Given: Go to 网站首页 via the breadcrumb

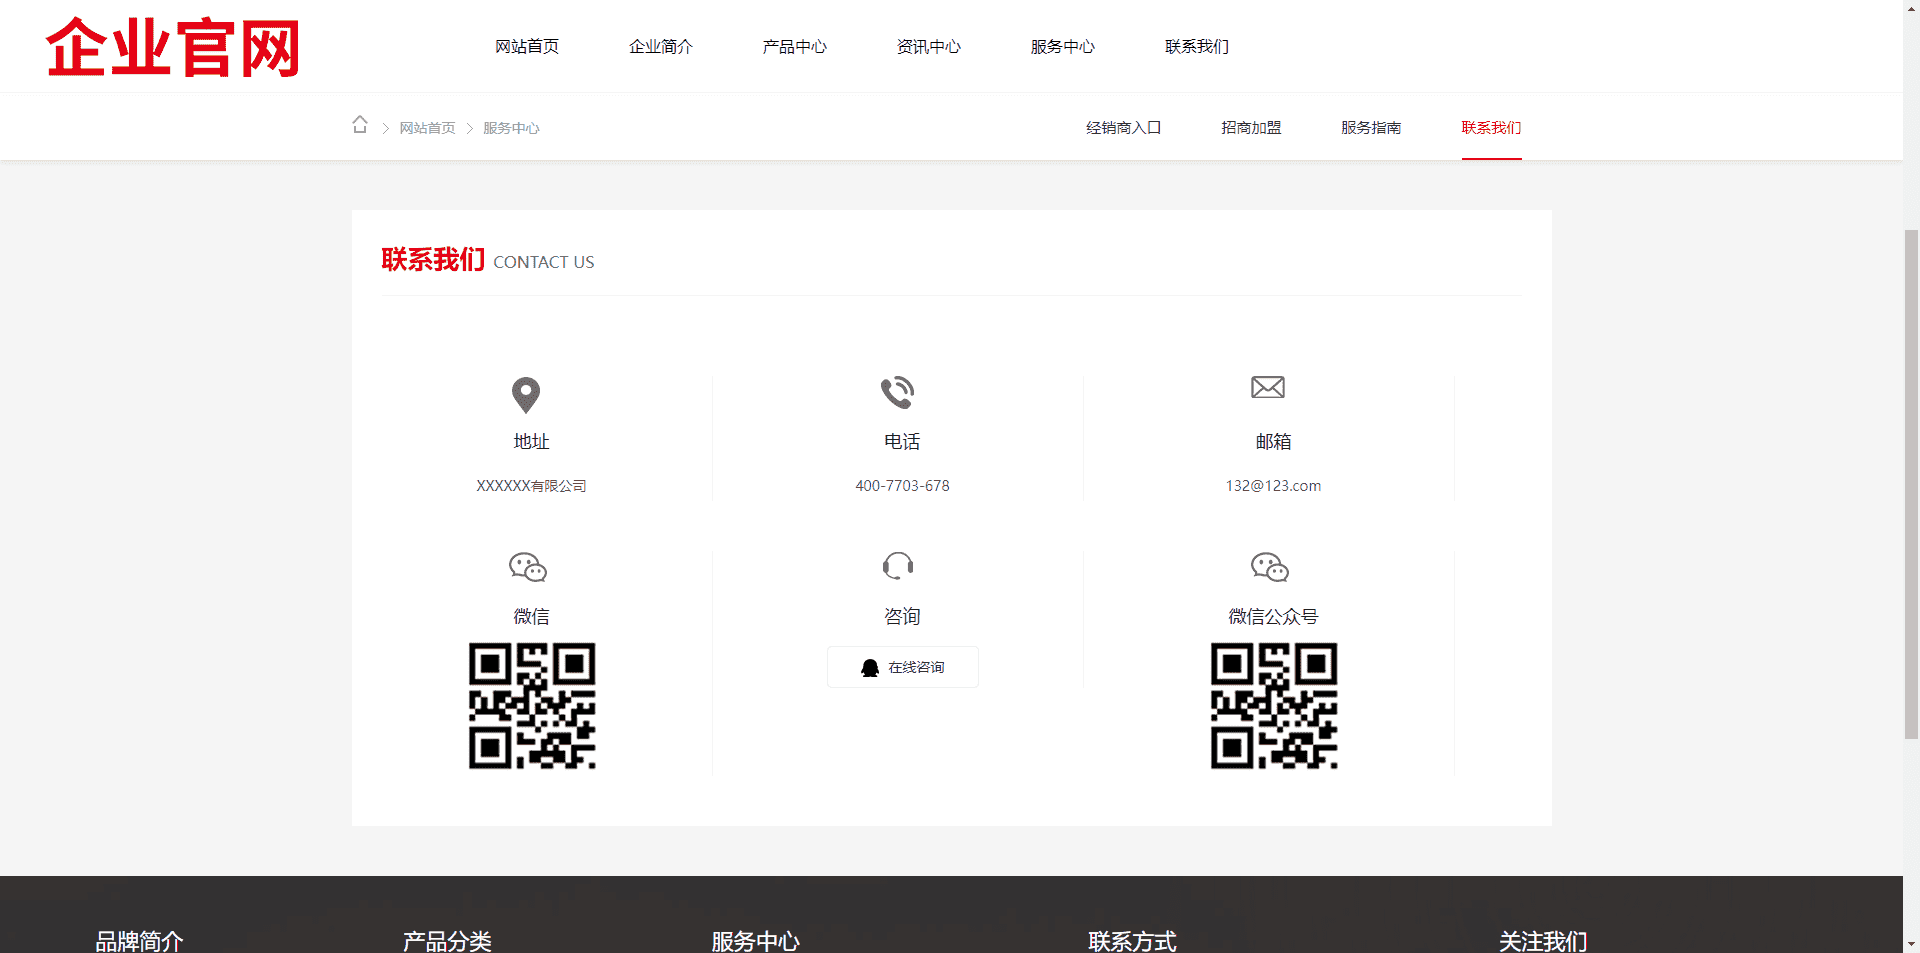Looking at the screenshot, I should [x=427, y=128].
